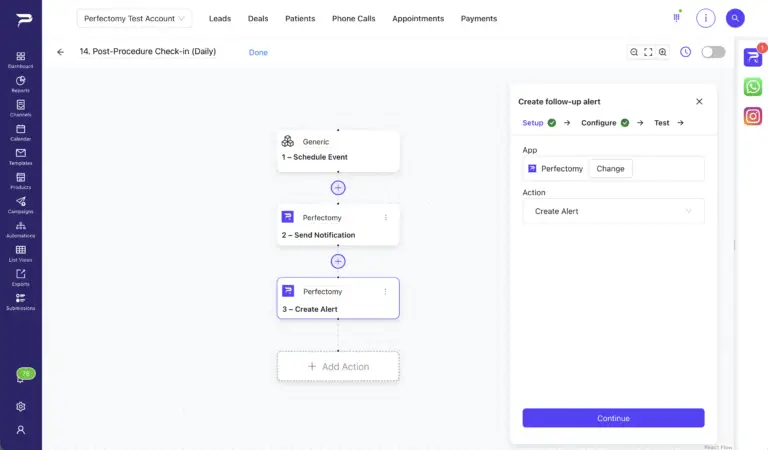Open options menu for Create Alert step
This screenshot has width=768, height=450.
pyautogui.click(x=385, y=291)
